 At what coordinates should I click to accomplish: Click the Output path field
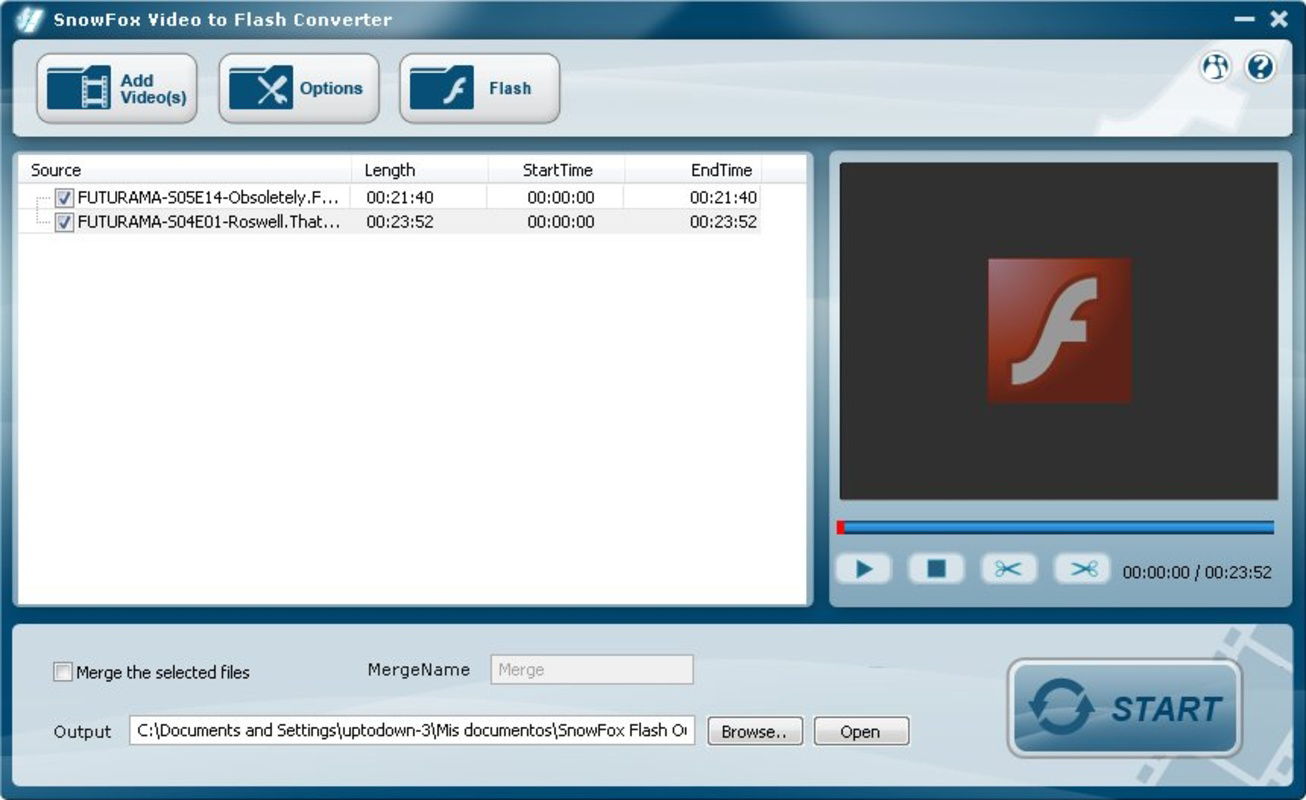(412, 731)
